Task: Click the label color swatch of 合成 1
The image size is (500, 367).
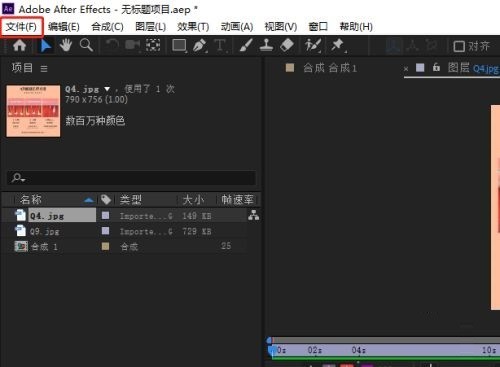Action: point(105,246)
